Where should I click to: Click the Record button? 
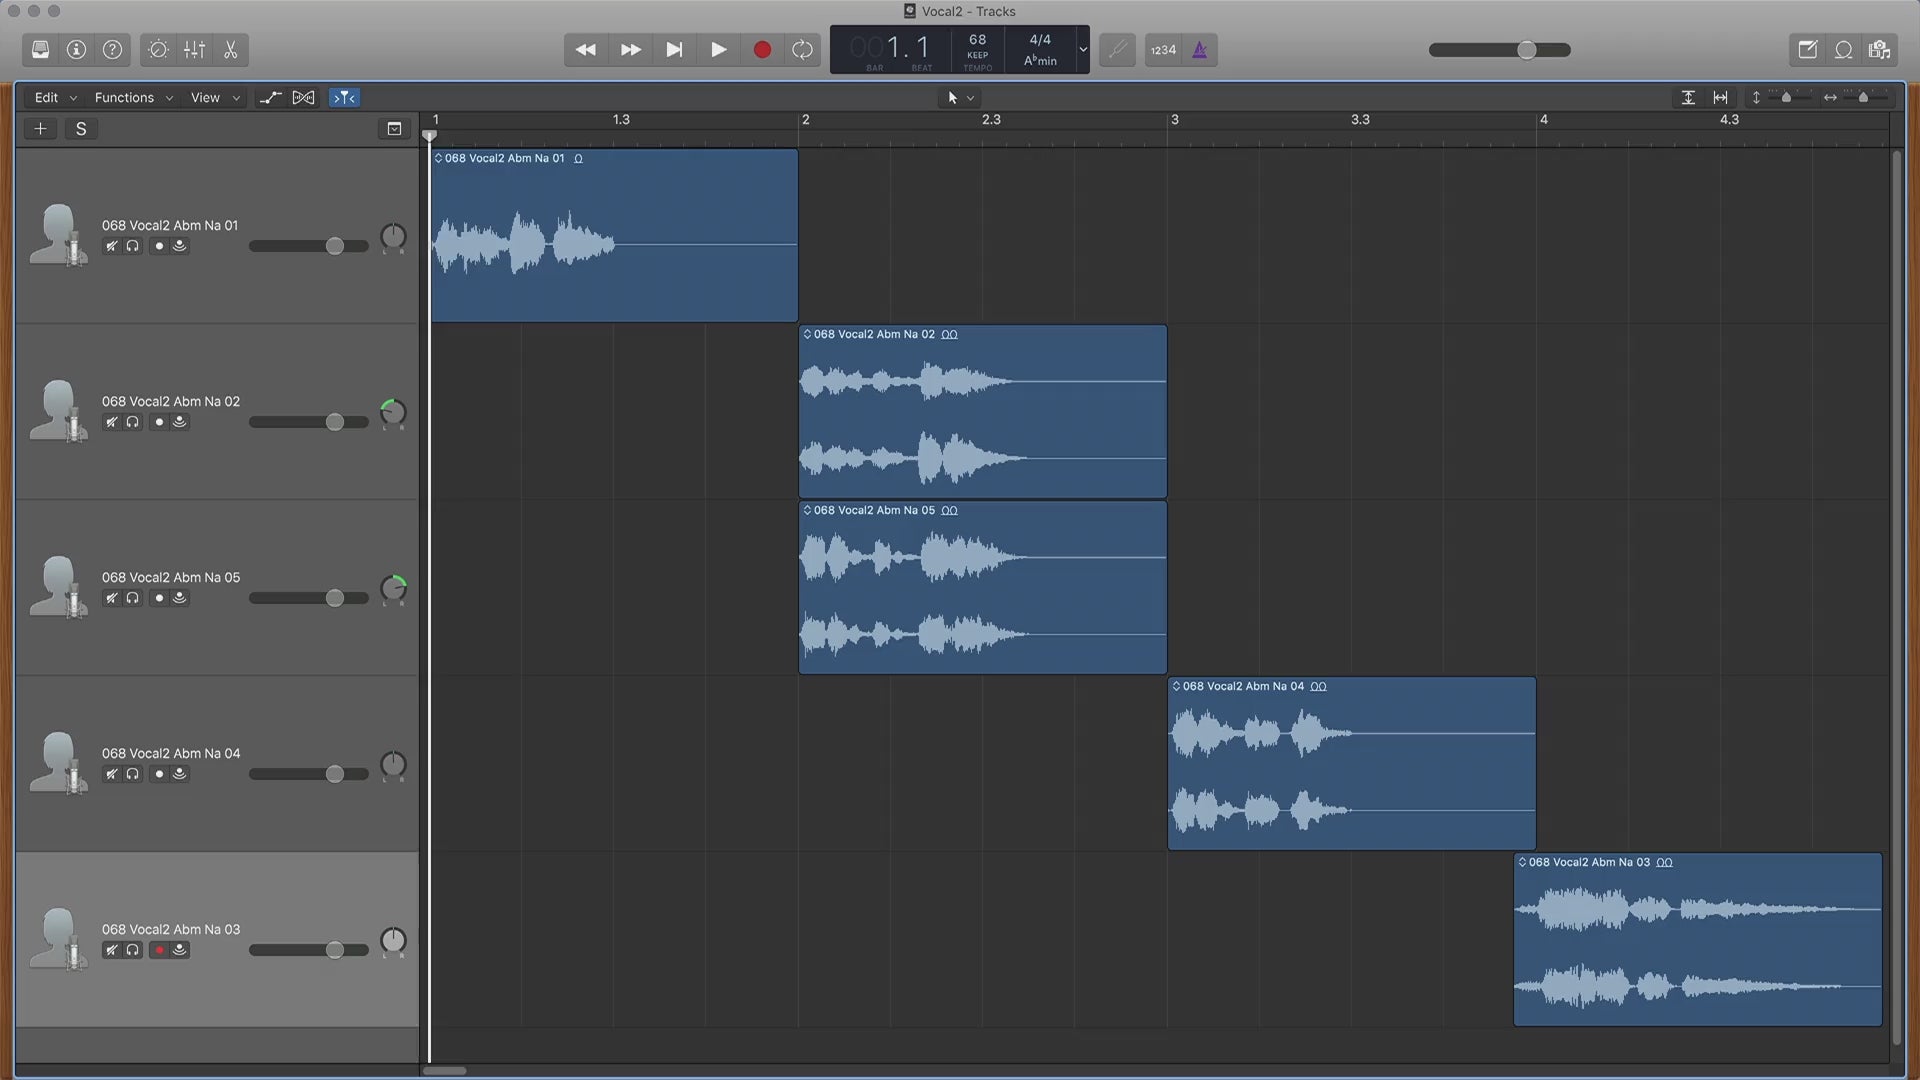point(762,50)
